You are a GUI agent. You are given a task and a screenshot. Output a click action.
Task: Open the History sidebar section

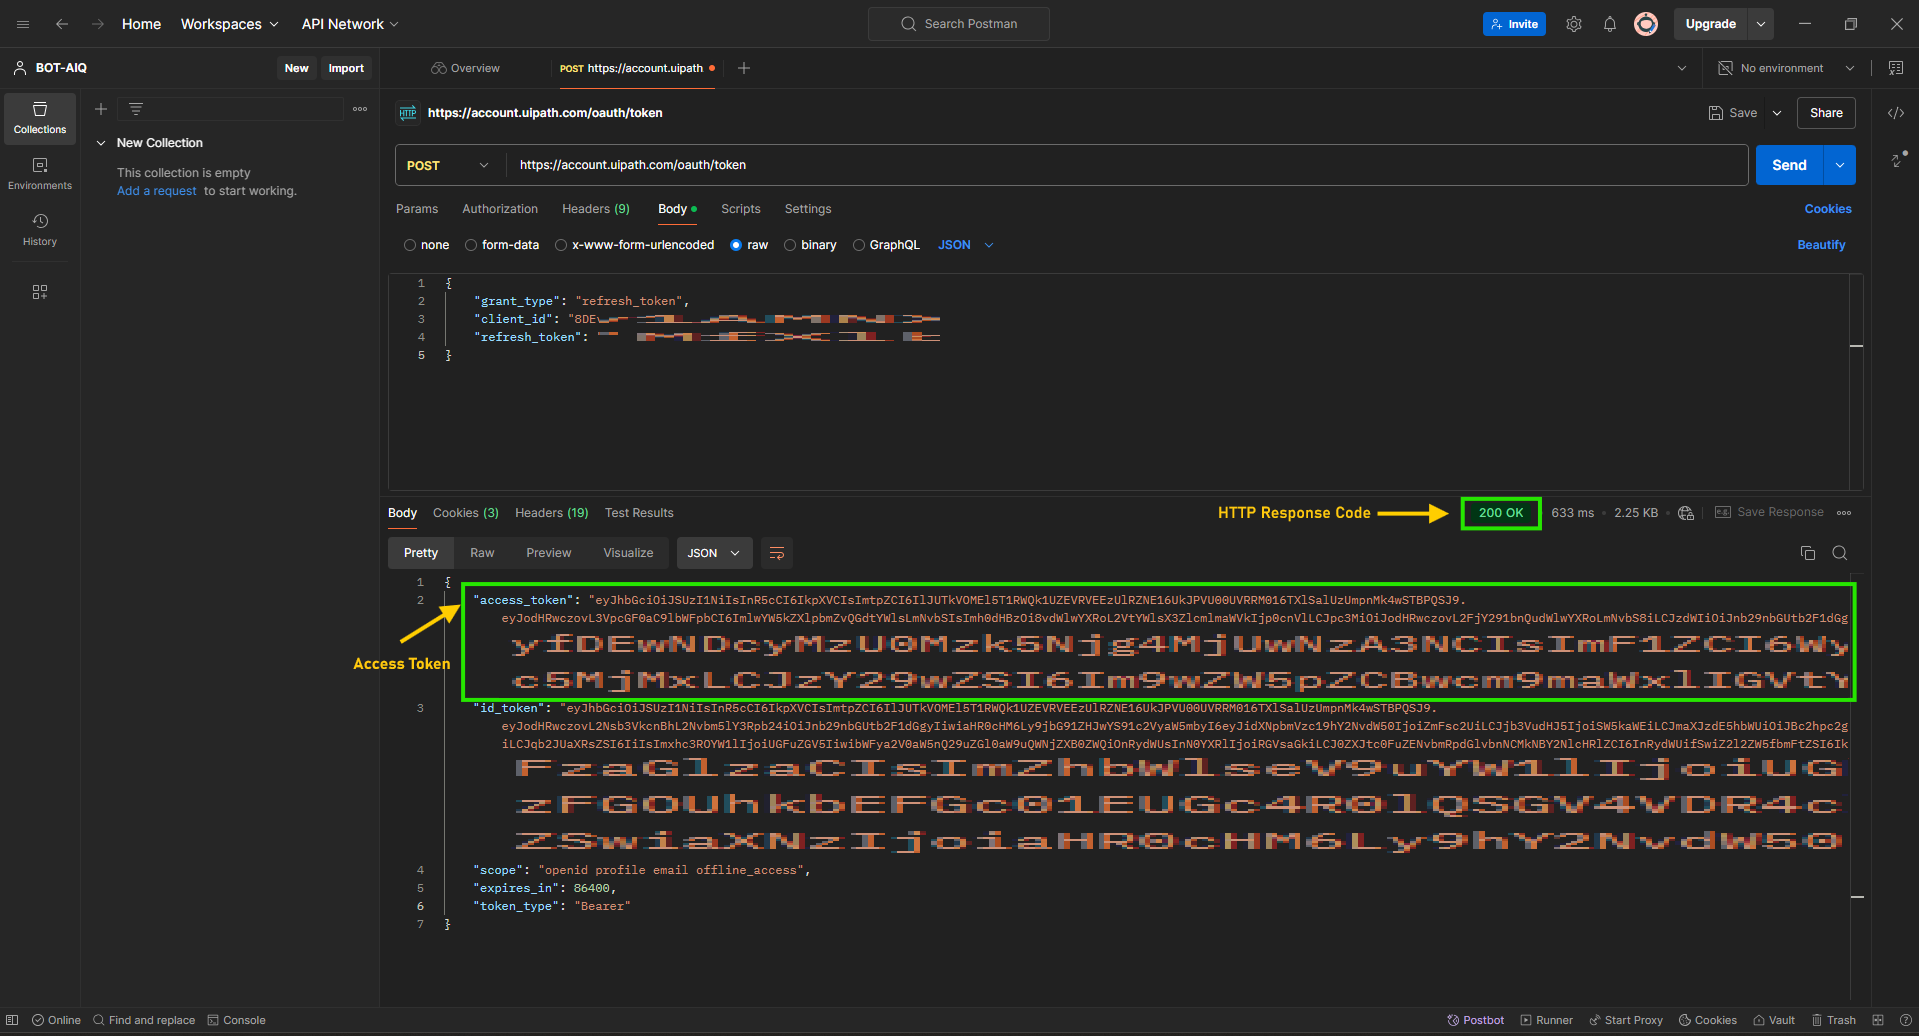click(40, 230)
